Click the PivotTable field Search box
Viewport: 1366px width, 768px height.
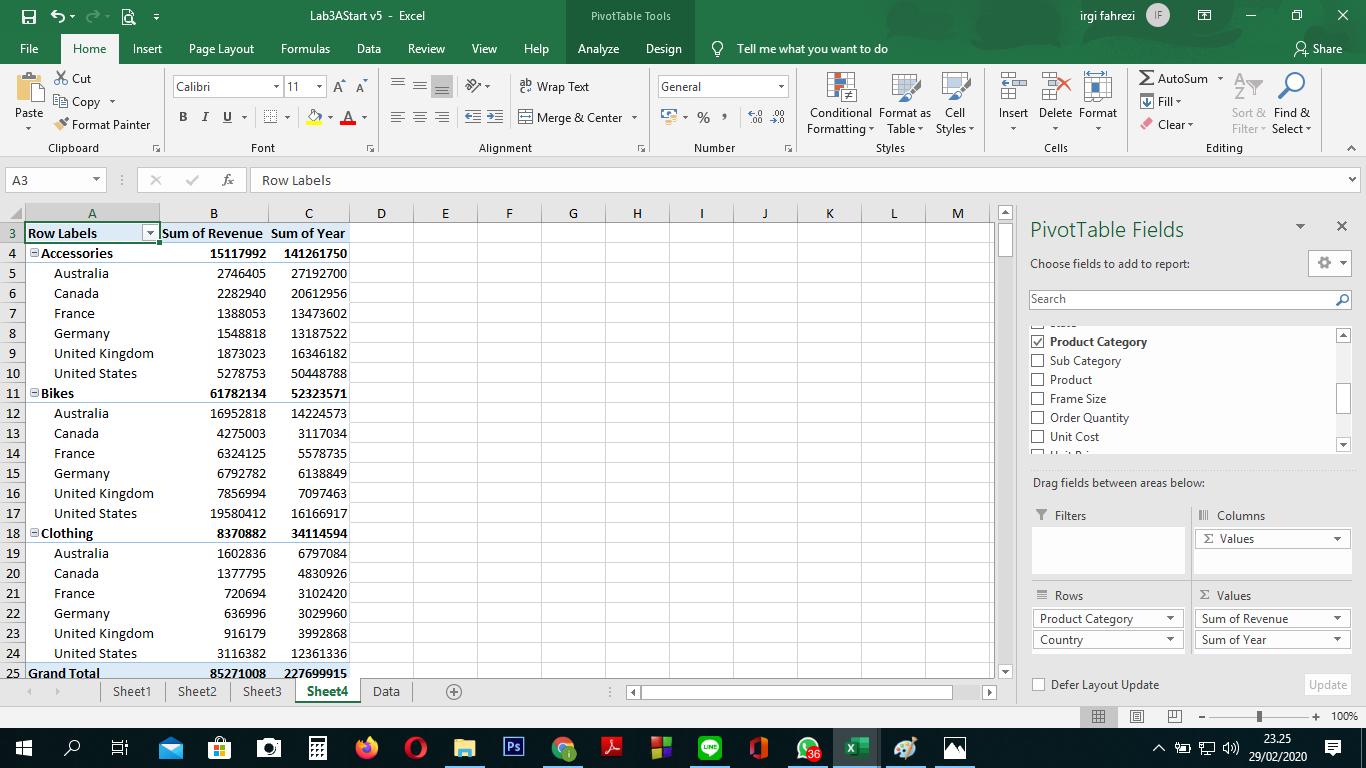coord(1182,299)
